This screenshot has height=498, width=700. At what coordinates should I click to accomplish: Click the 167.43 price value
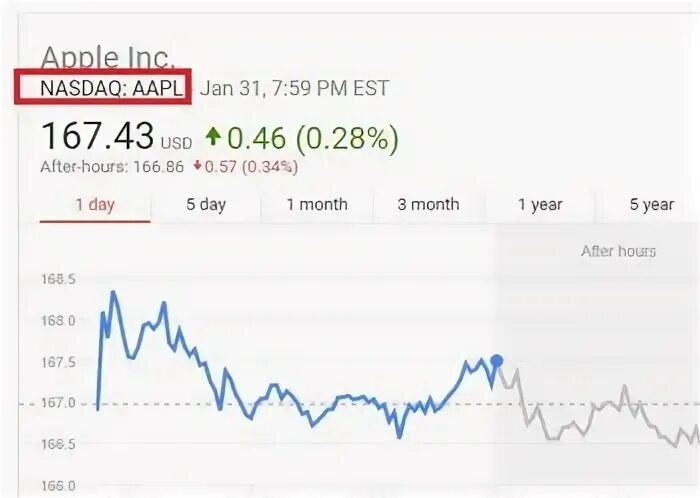click(97, 136)
